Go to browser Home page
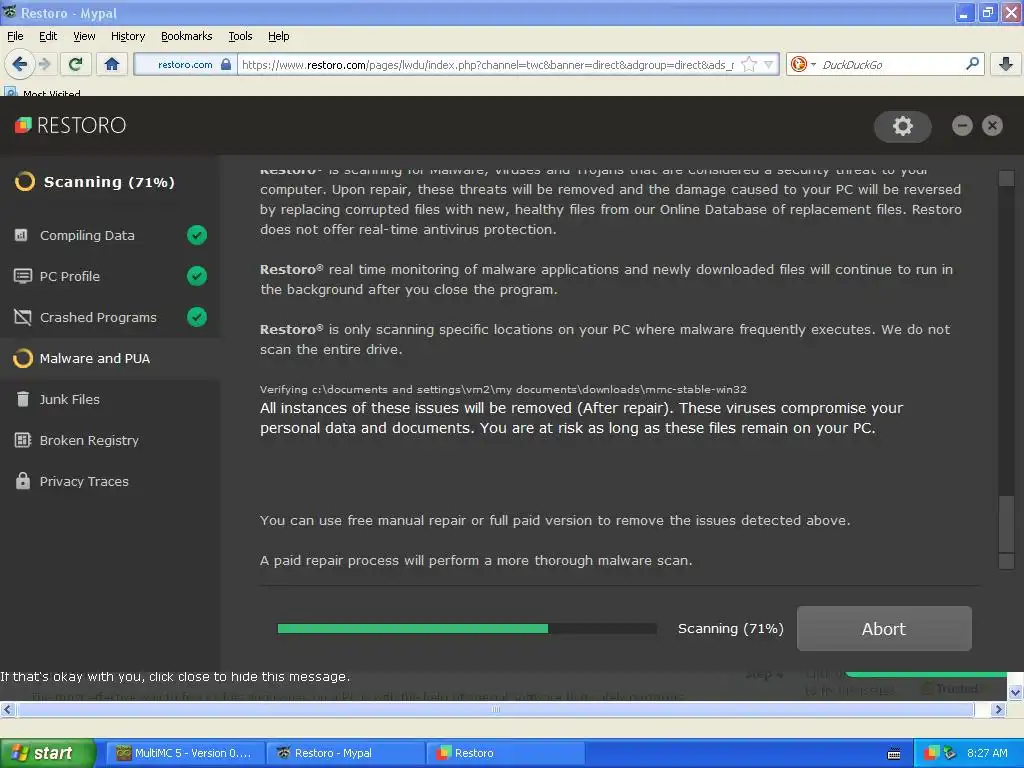This screenshot has width=1024, height=768. (x=112, y=64)
